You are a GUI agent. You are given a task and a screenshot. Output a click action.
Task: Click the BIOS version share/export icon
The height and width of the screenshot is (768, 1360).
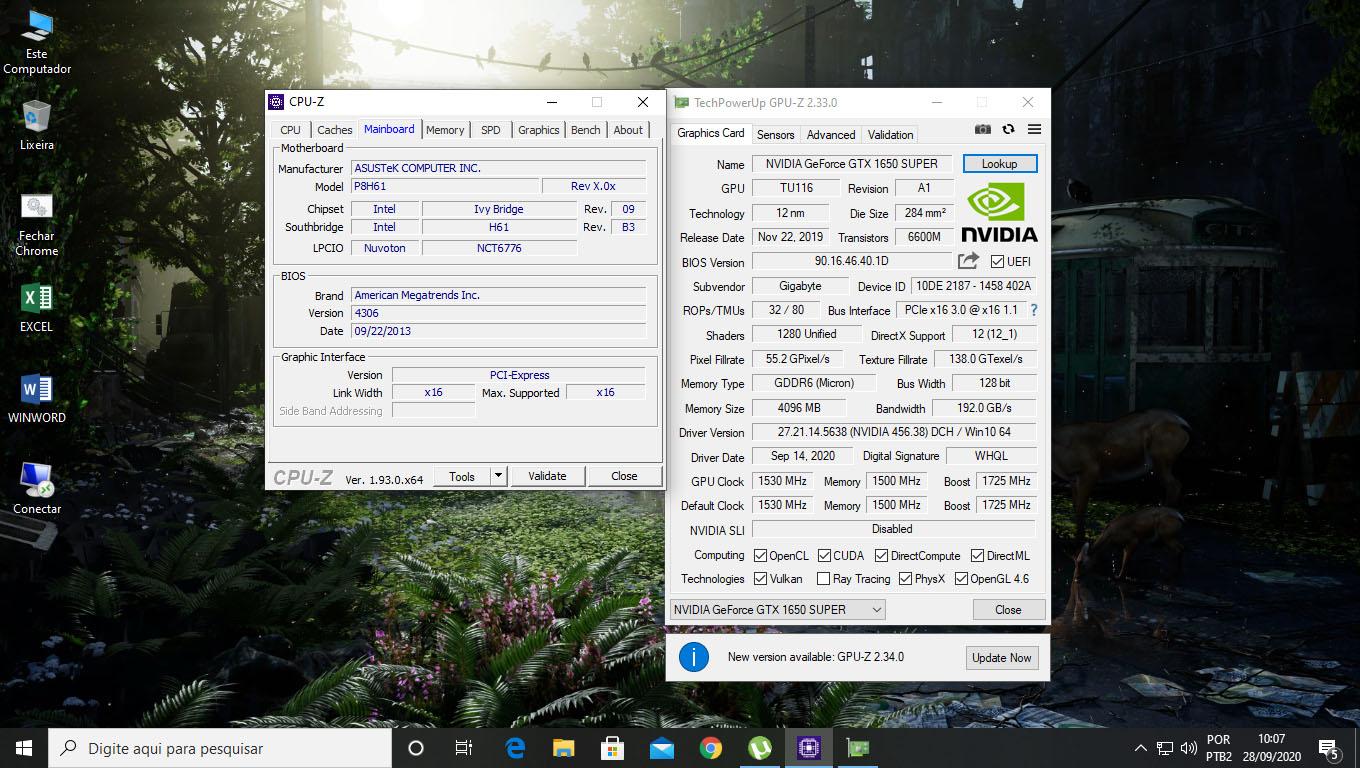pyautogui.click(x=968, y=261)
